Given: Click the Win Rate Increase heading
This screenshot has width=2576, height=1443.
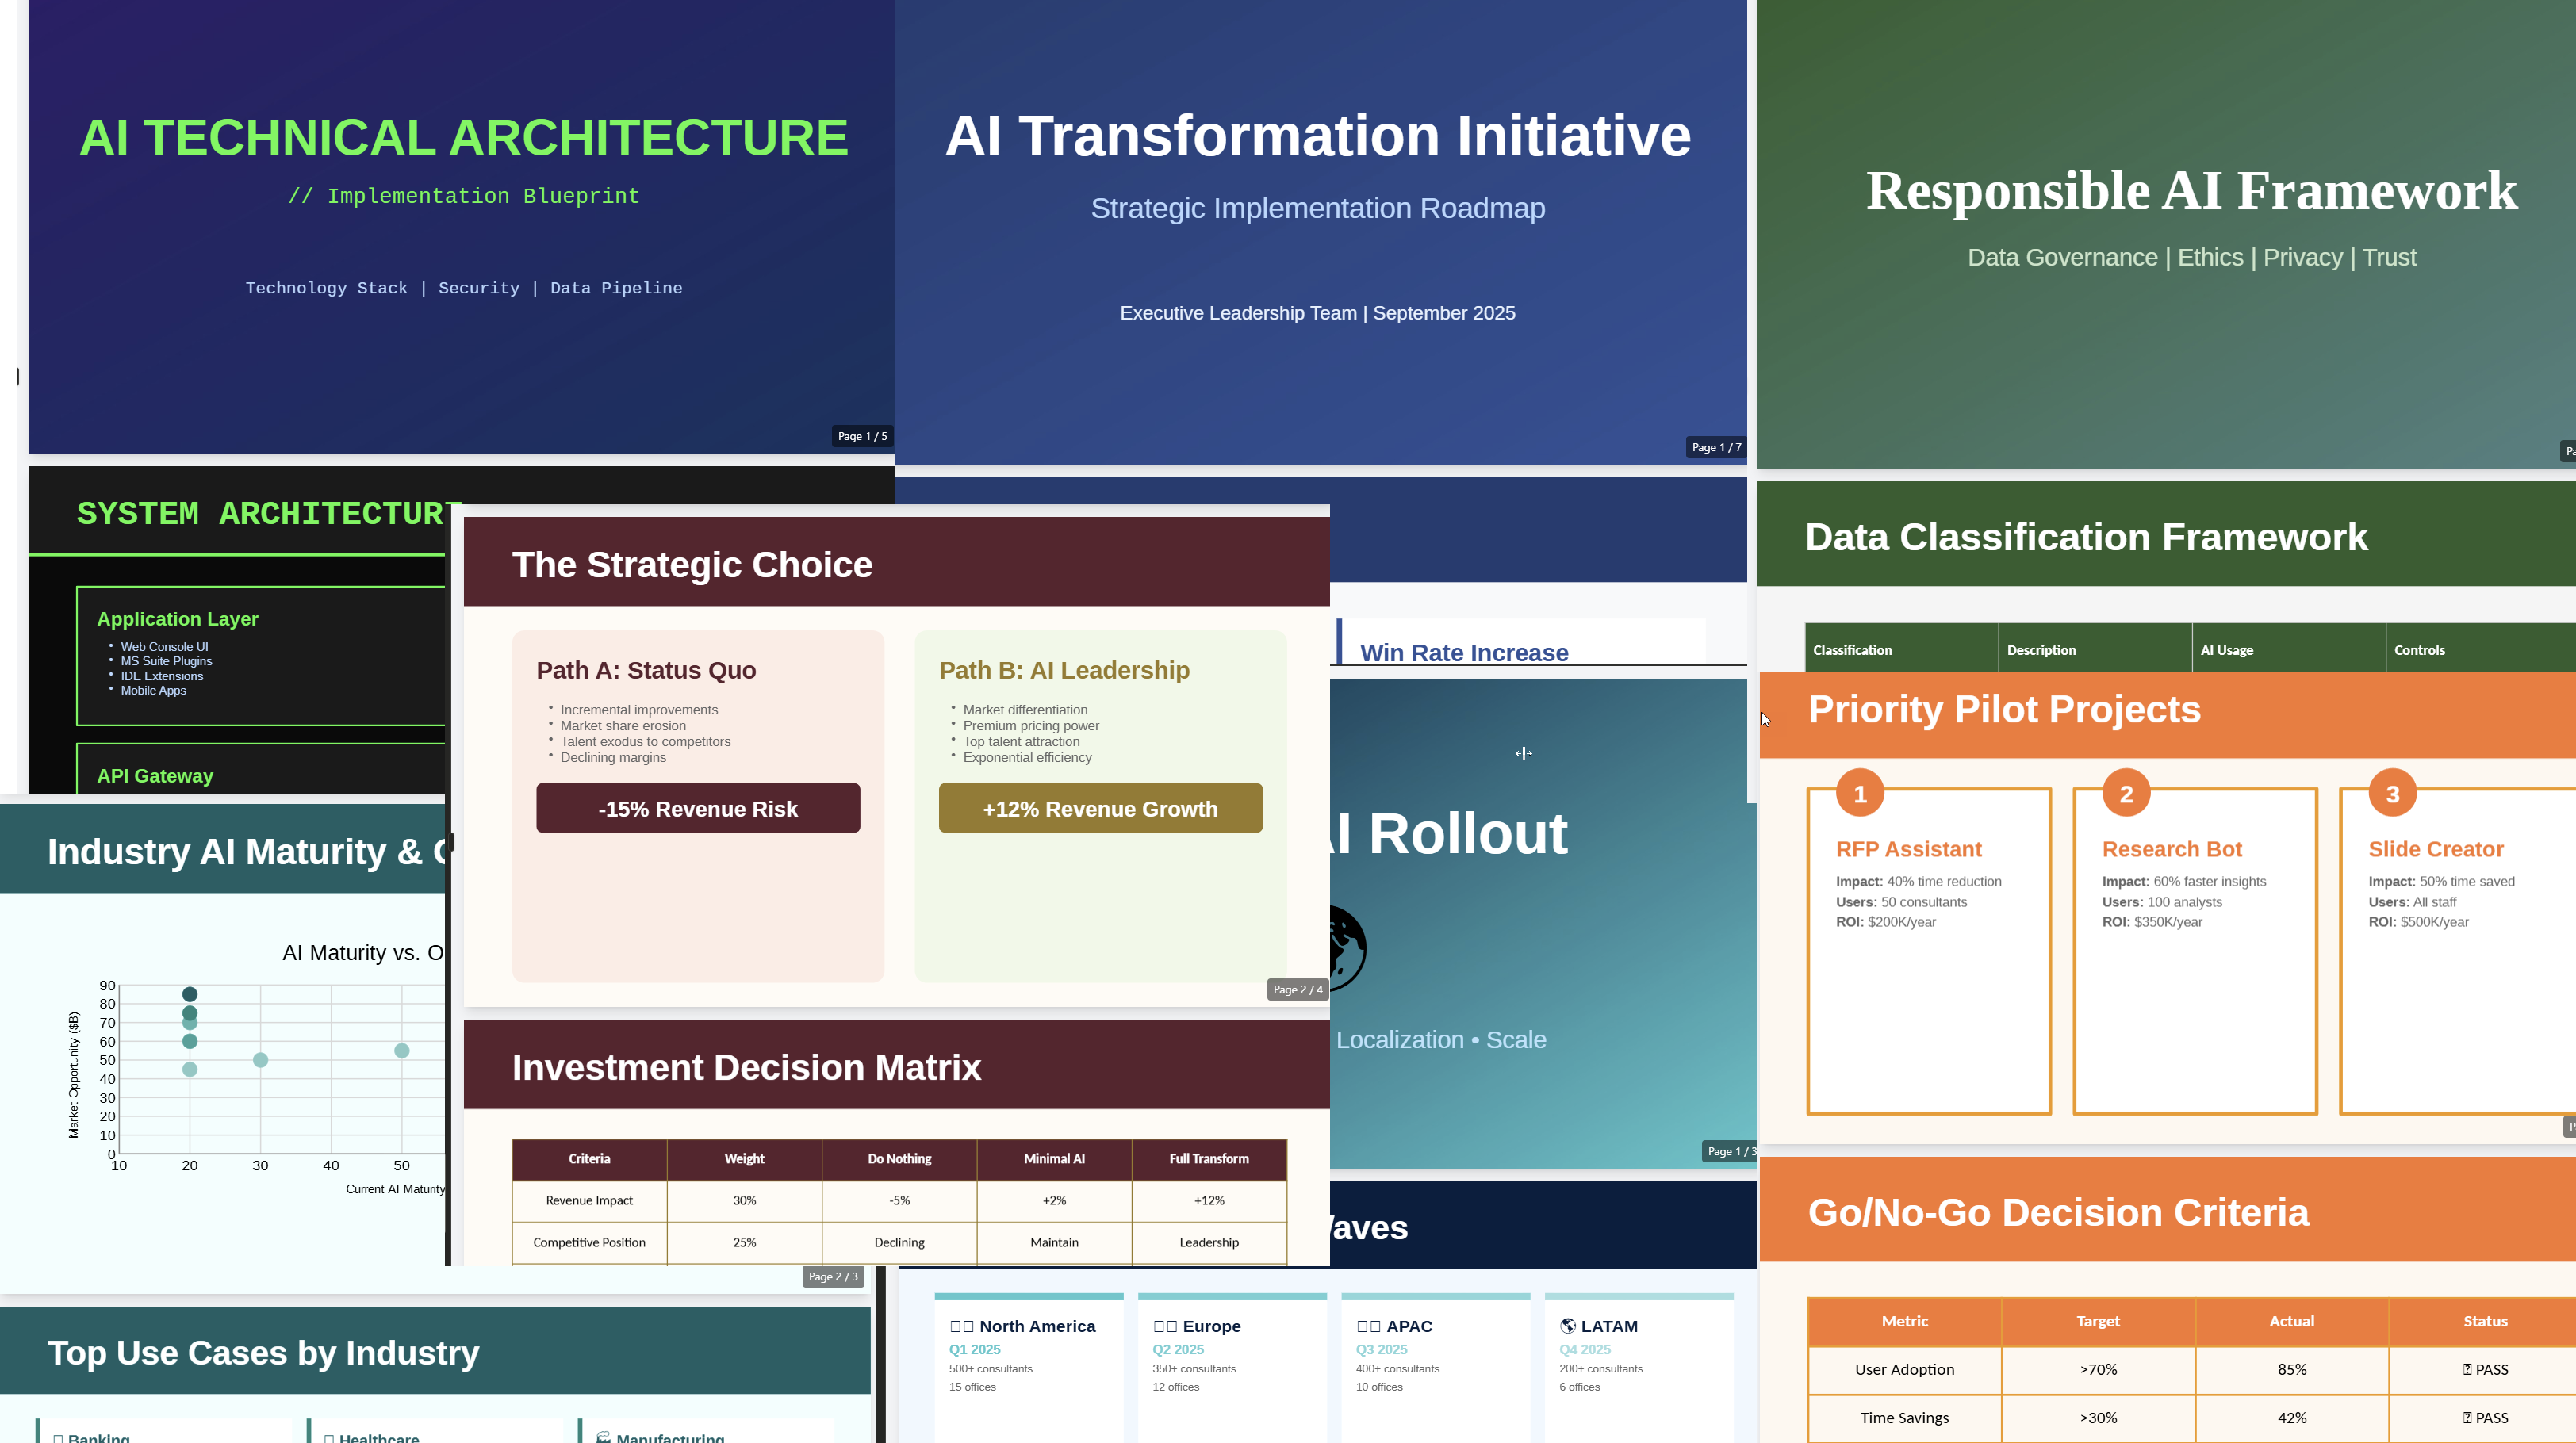Looking at the screenshot, I should pos(1463,652).
